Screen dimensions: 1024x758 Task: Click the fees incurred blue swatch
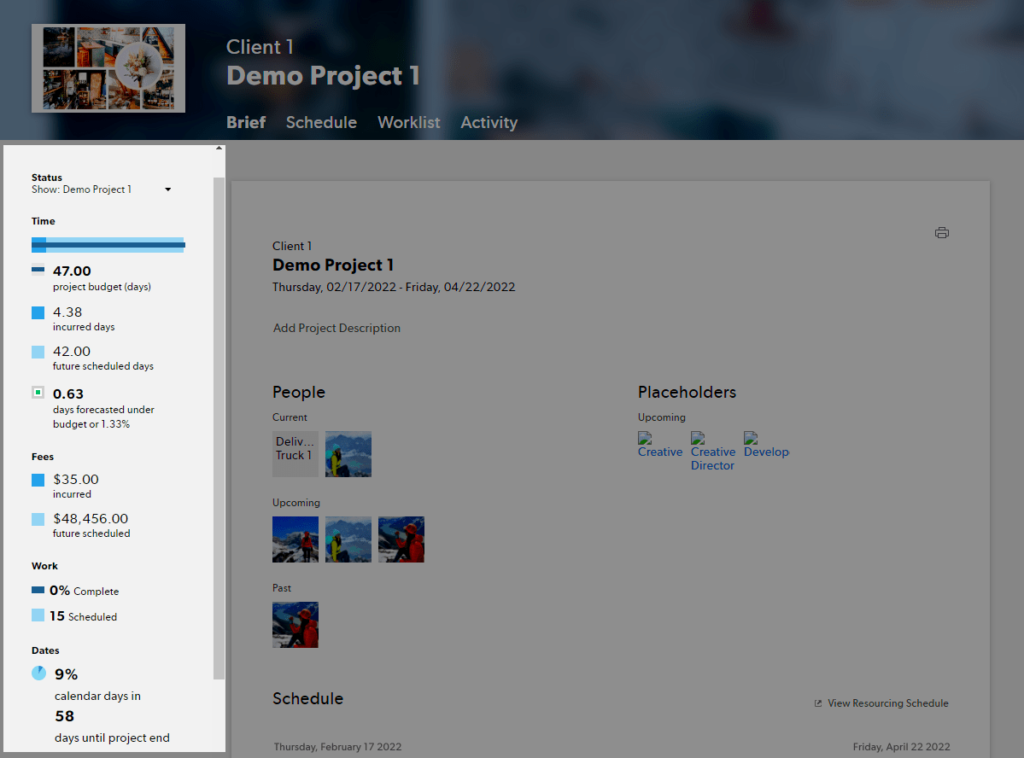38,480
